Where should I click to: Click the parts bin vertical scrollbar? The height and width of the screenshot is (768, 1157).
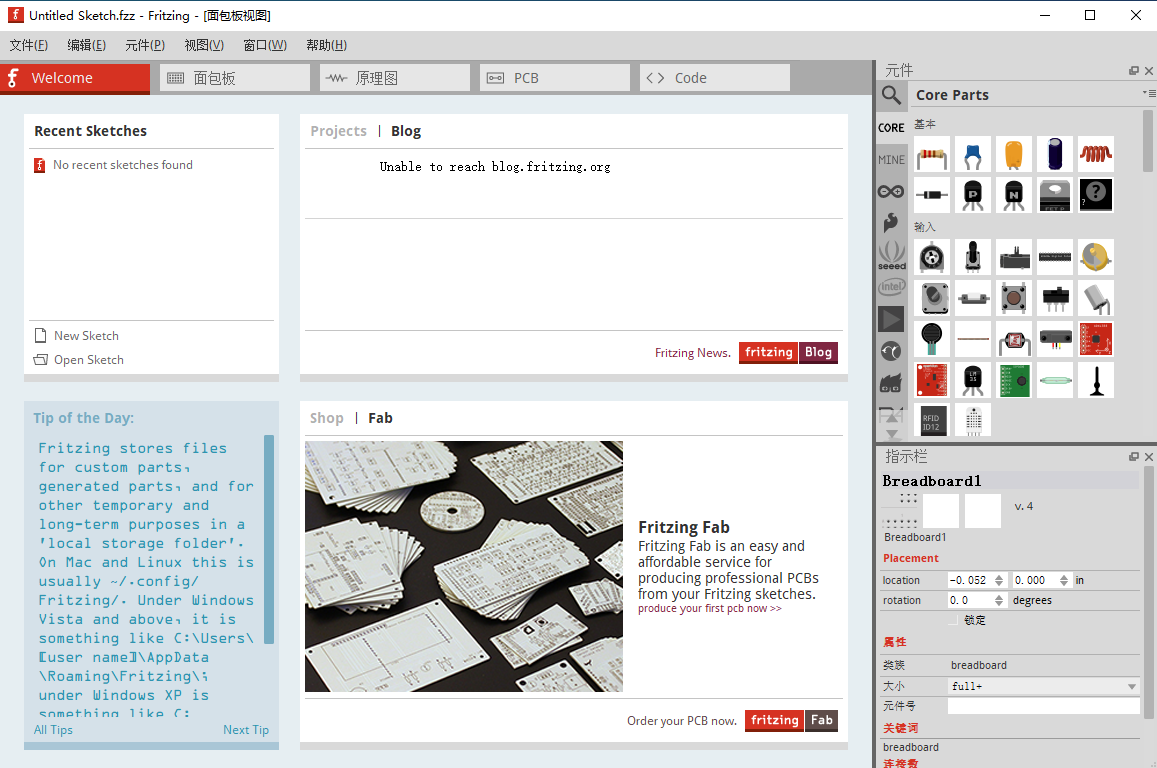[x=1147, y=142]
